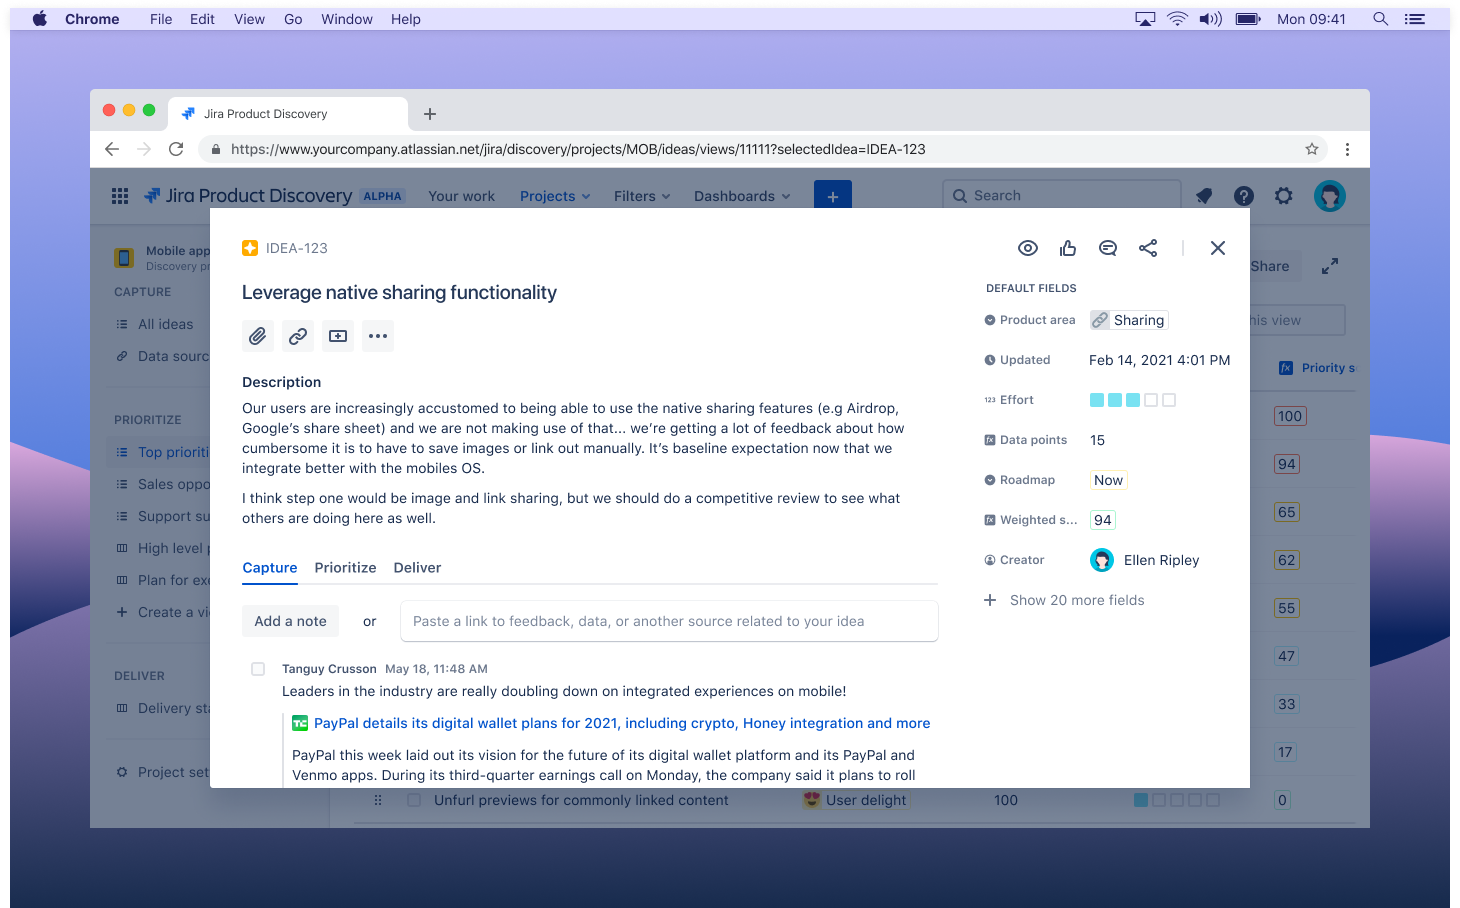Click the link icon under the title

[x=298, y=336]
